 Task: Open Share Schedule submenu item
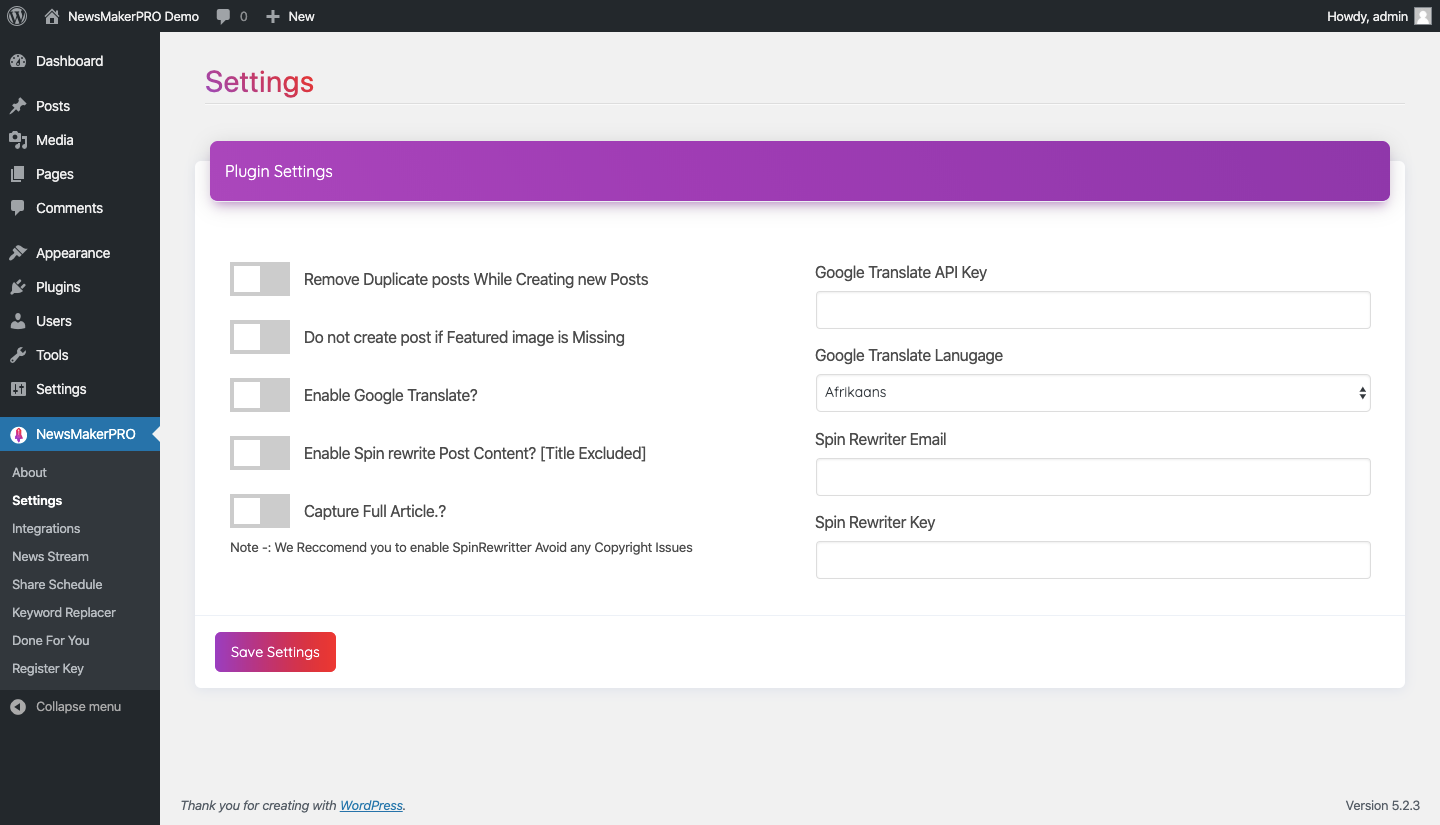[x=57, y=584]
